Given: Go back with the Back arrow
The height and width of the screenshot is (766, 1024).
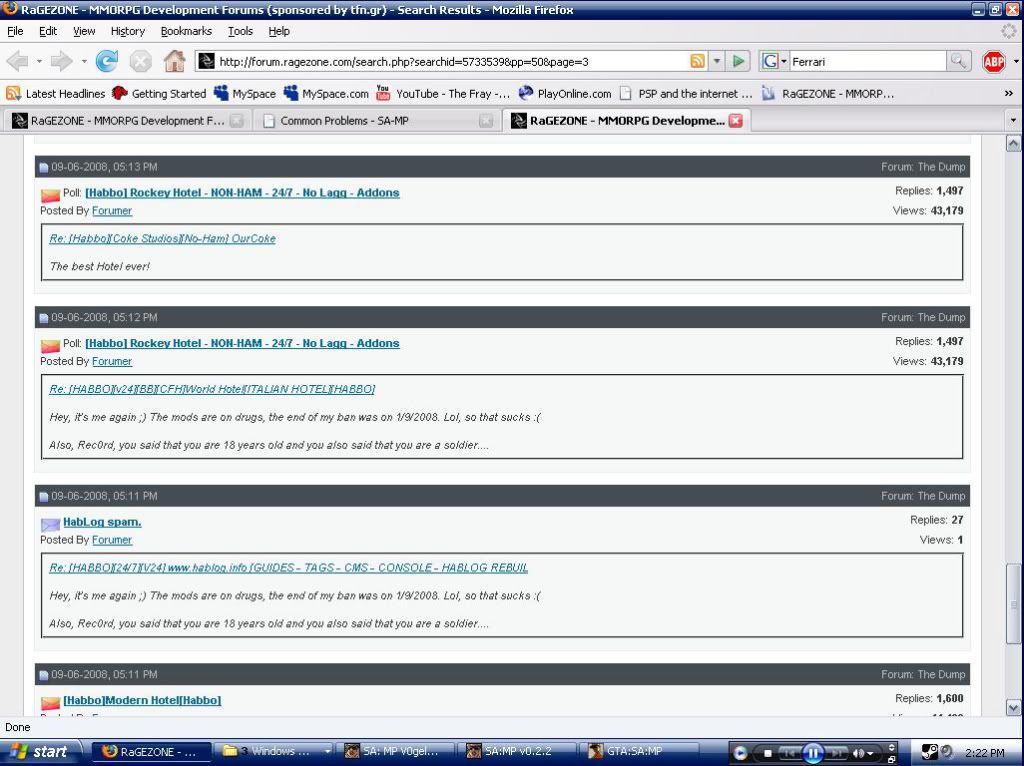Looking at the screenshot, I should [x=22, y=62].
